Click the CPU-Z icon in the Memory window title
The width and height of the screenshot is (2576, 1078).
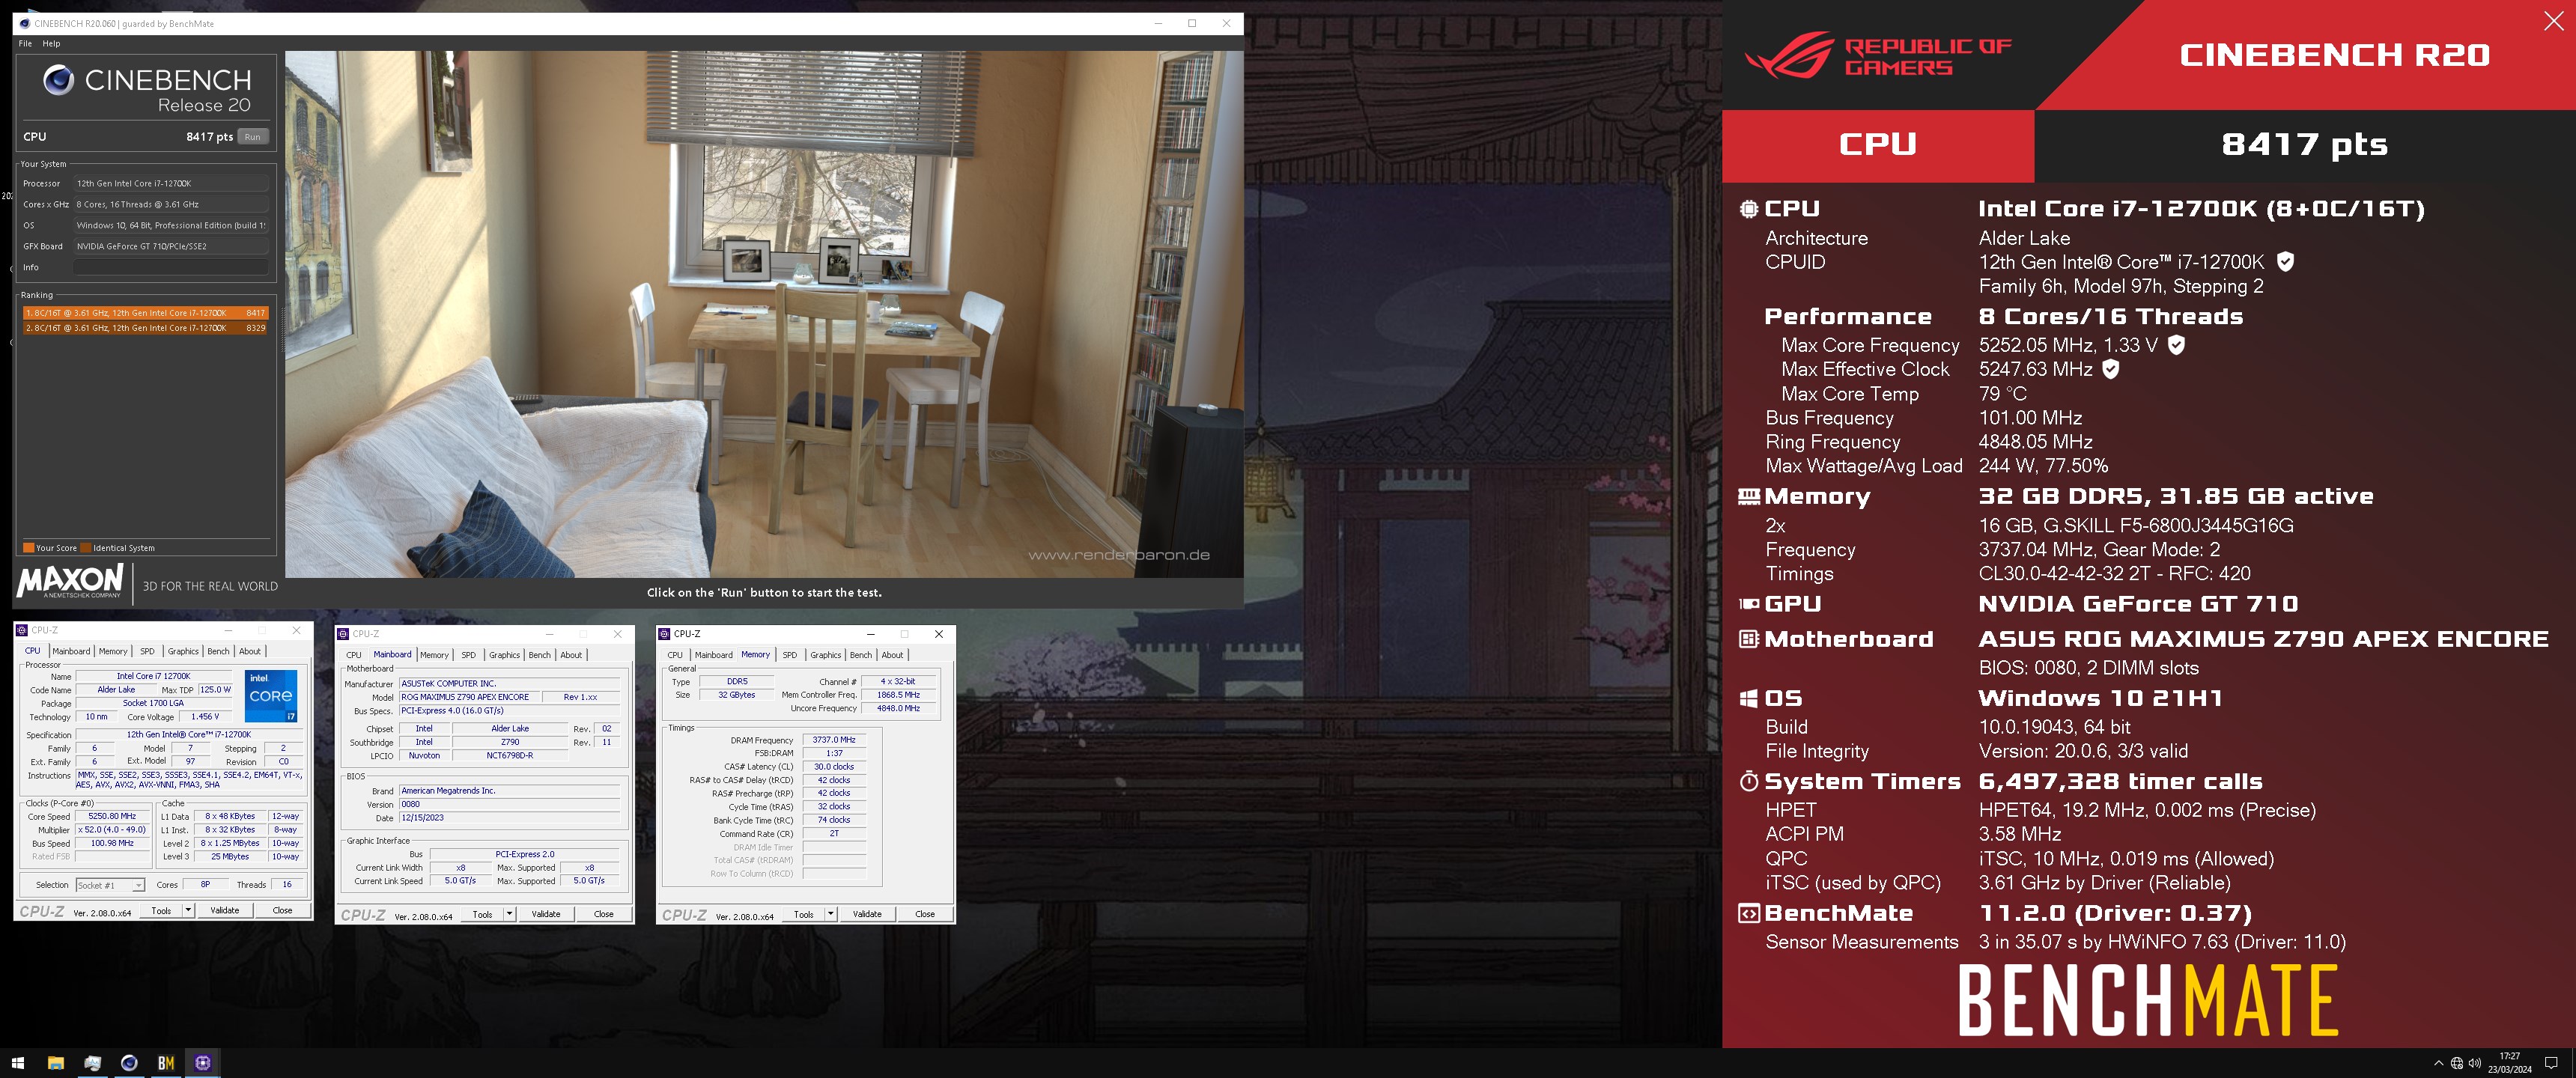665,634
